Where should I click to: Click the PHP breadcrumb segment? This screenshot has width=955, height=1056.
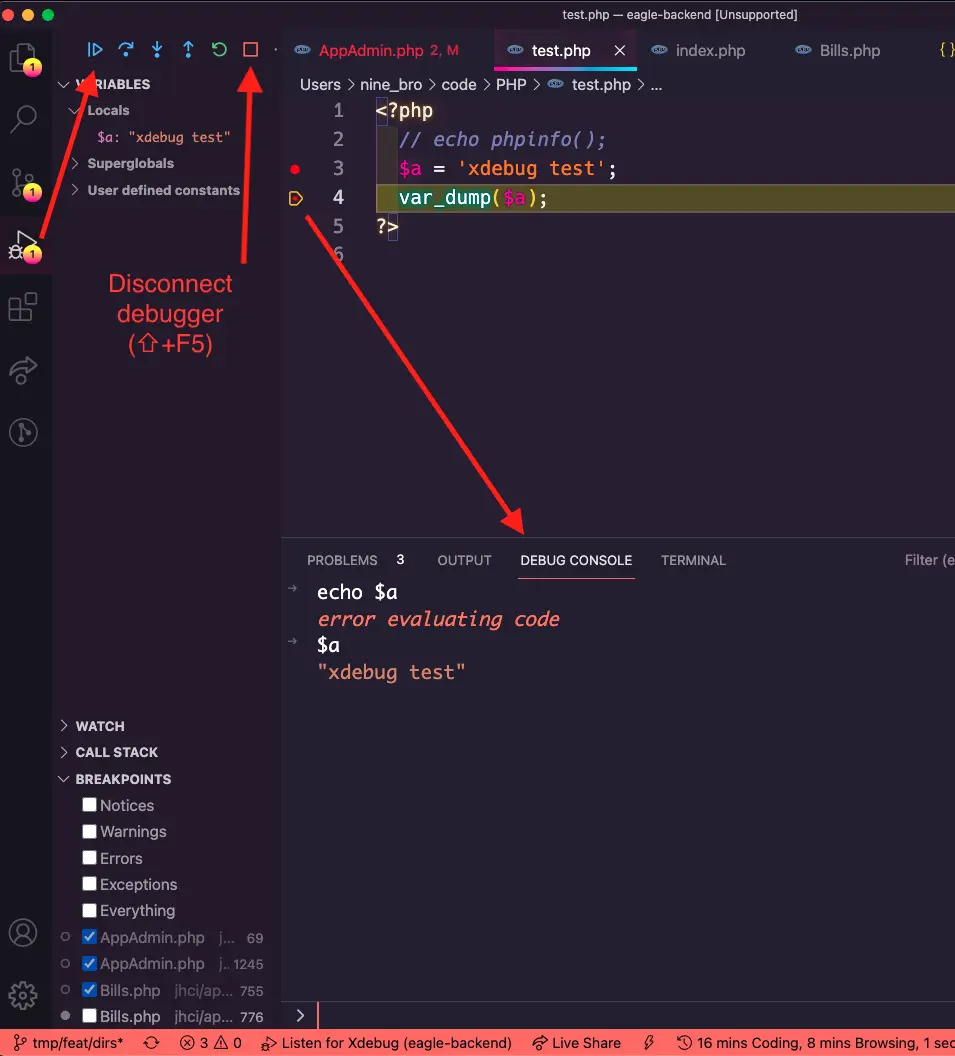[x=511, y=85]
